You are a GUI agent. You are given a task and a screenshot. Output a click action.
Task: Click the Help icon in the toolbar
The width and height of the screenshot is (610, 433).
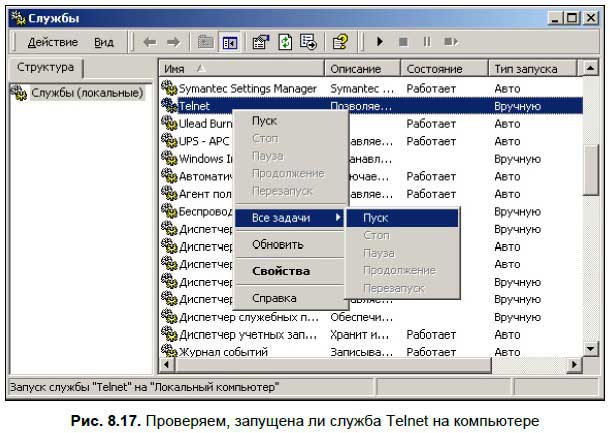coord(340,42)
